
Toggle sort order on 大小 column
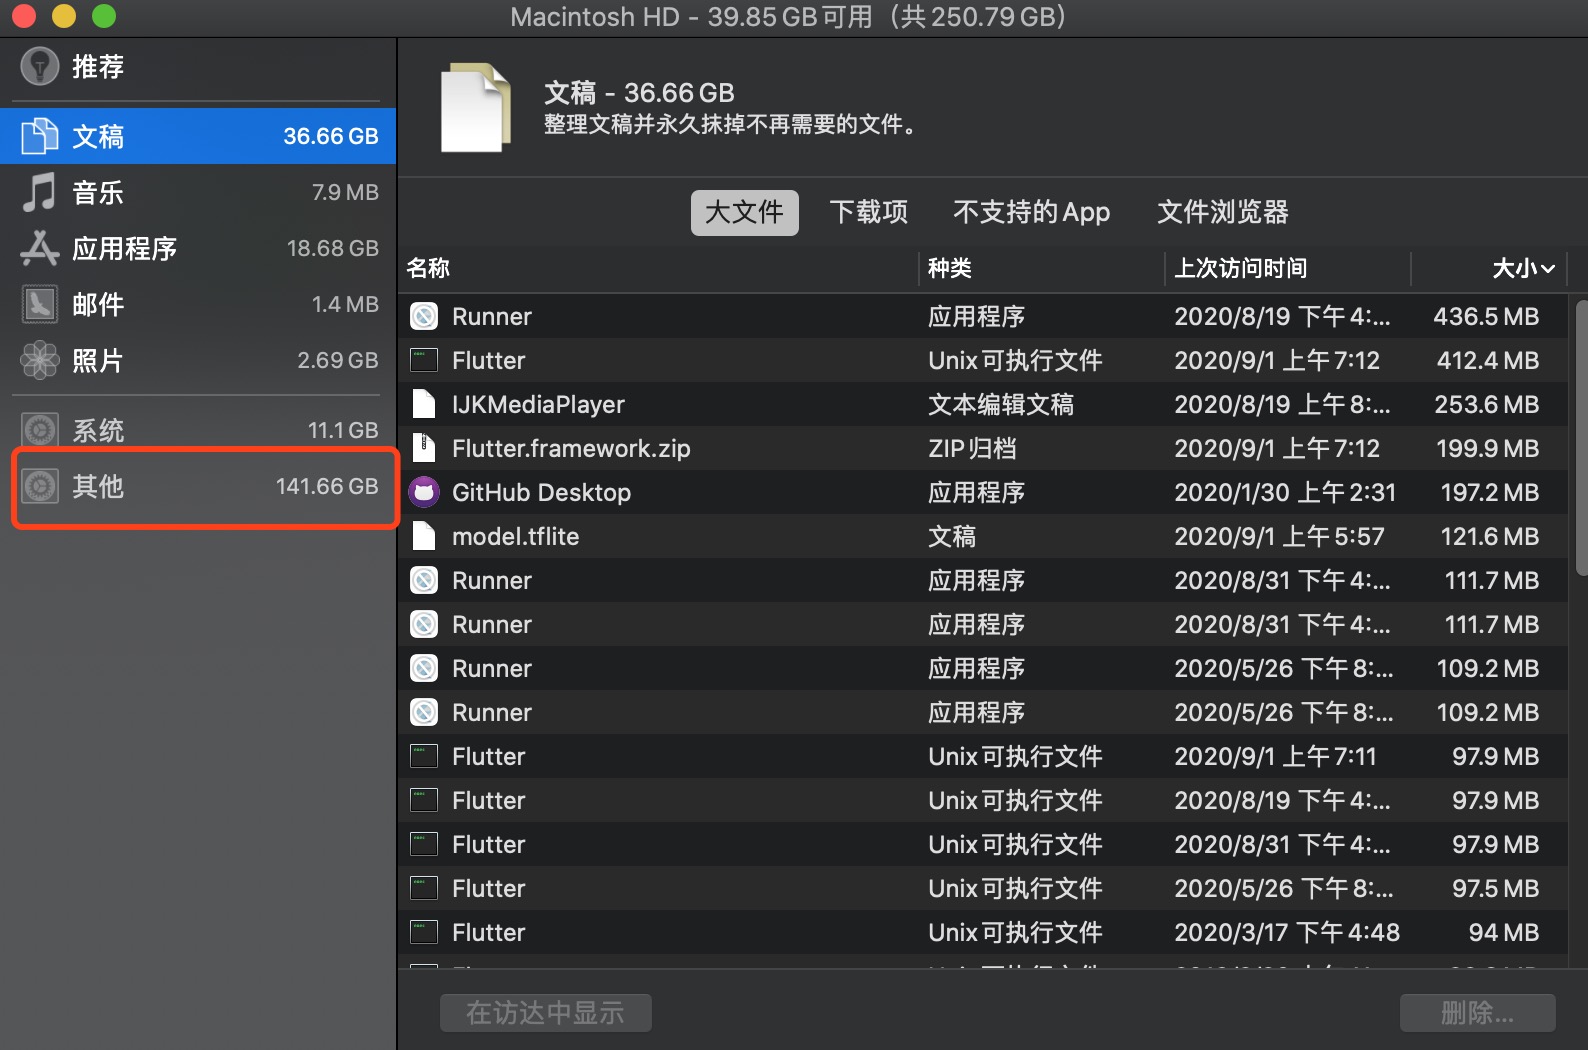click(1490, 268)
